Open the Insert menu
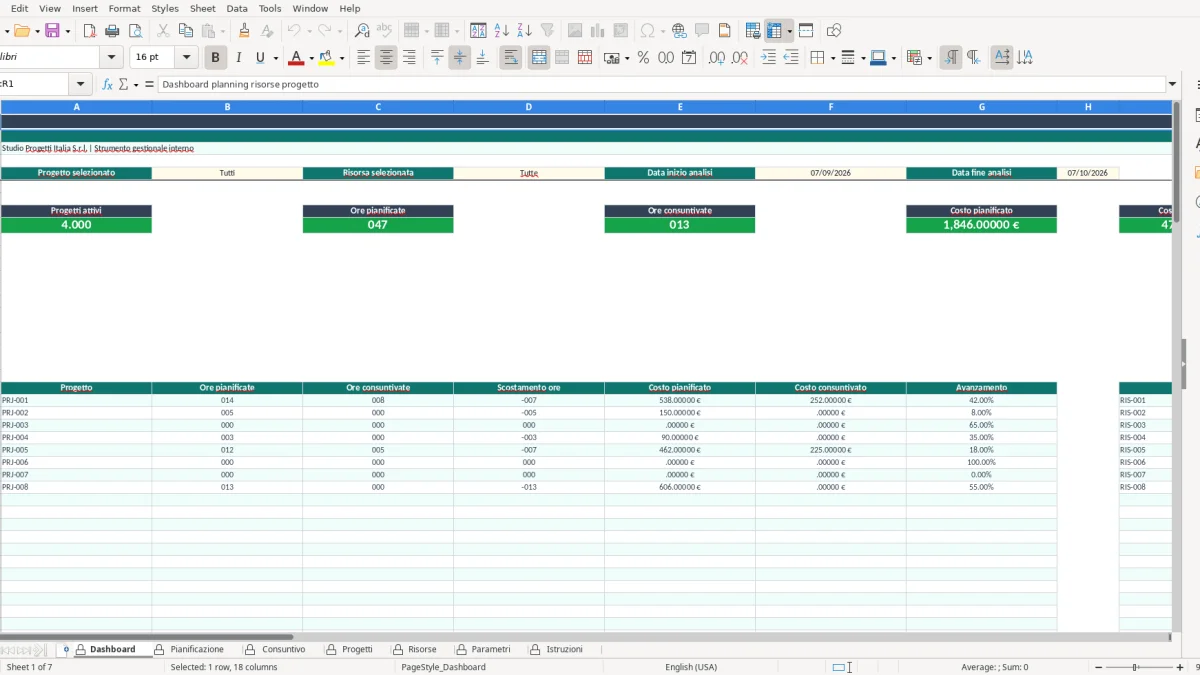Image resolution: width=1200 pixels, height=675 pixels. [85, 8]
